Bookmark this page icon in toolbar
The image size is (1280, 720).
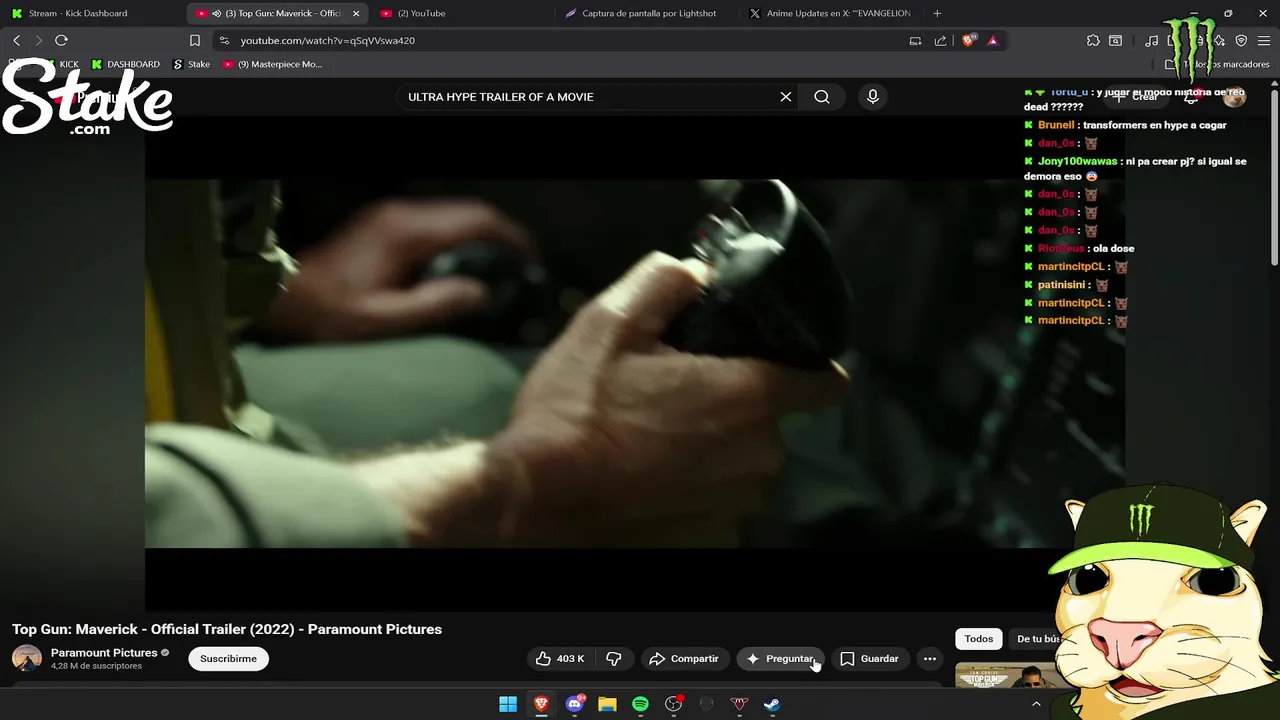195,40
